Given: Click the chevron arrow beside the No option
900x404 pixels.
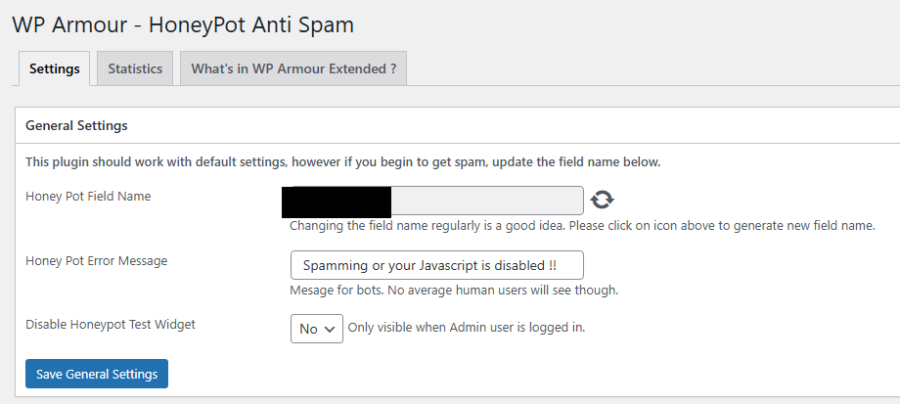Looking at the screenshot, I should tap(330, 329).
